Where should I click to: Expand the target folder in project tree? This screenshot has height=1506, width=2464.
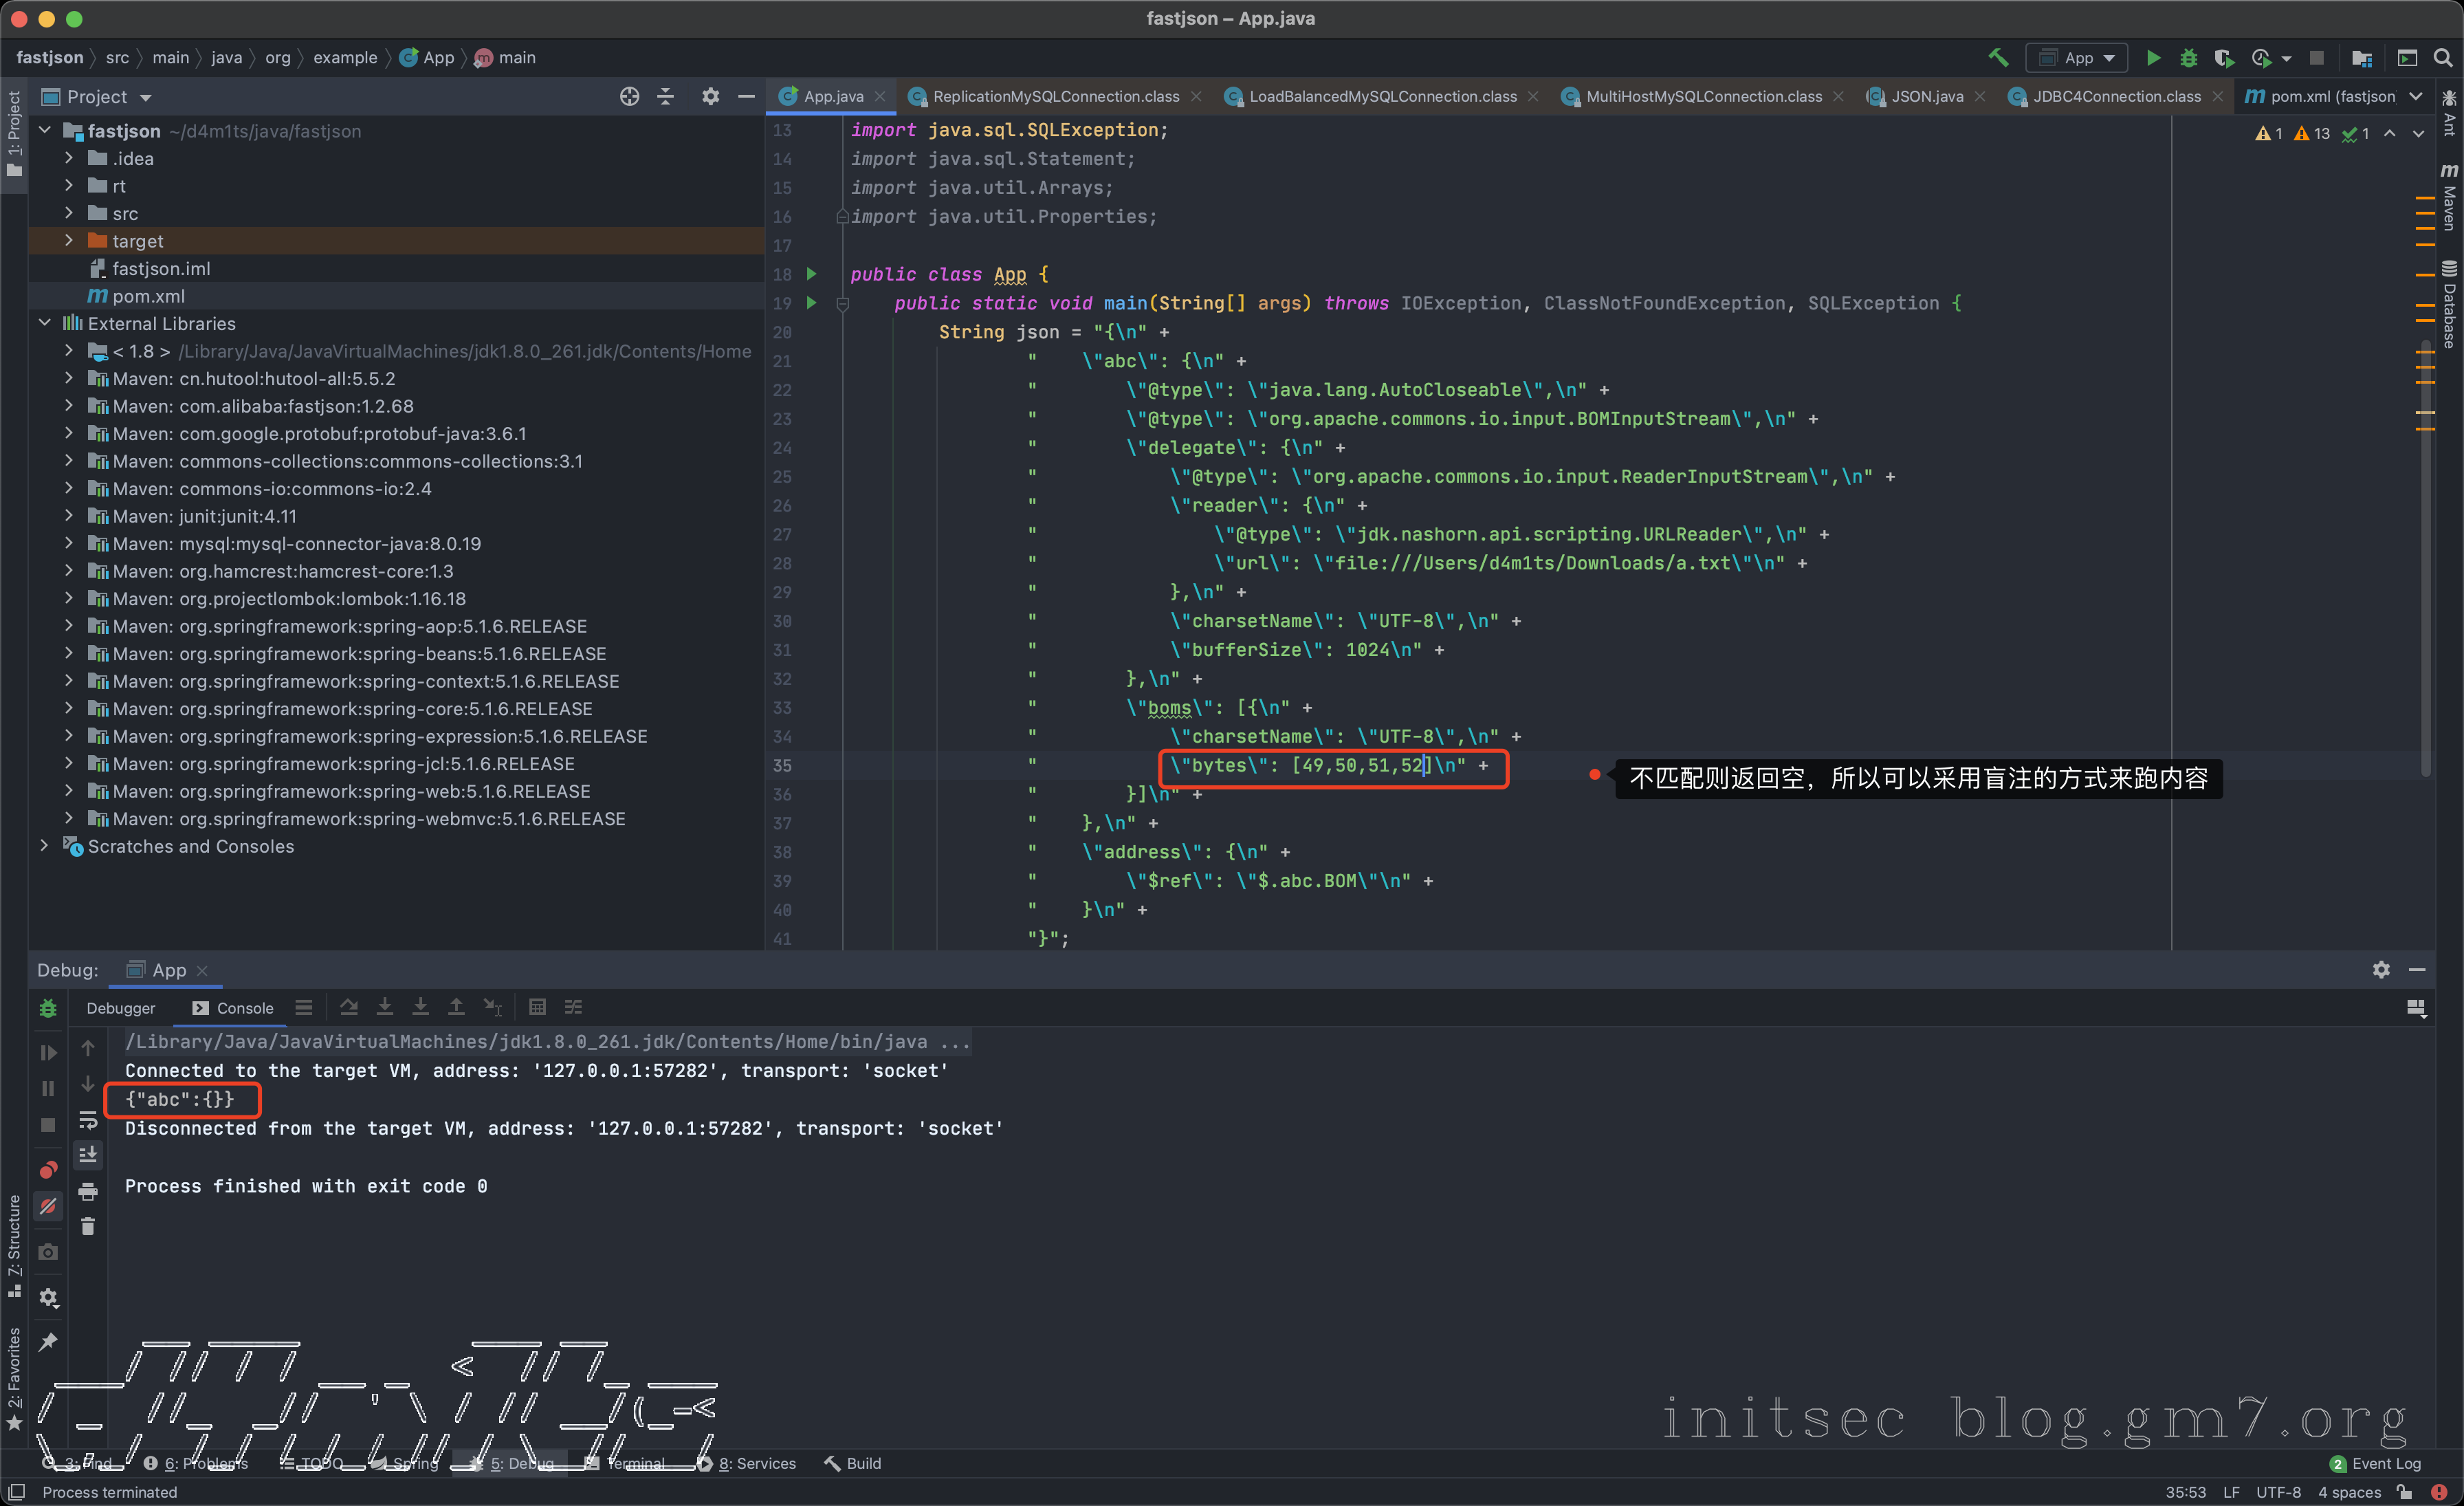tap(69, 241)
